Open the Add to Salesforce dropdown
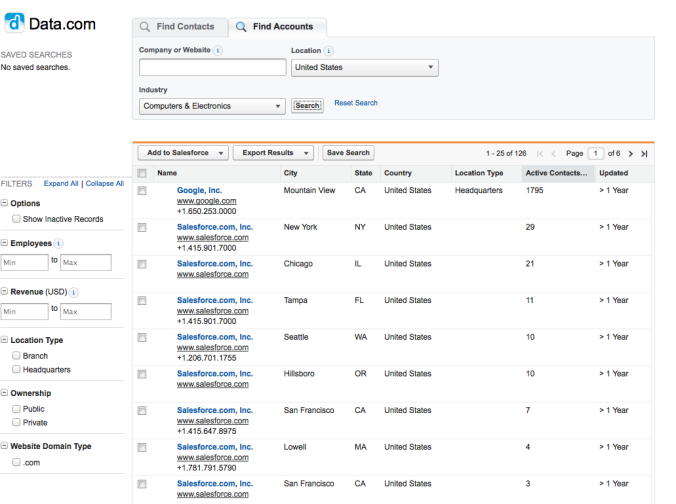 click(x=183, y=153)
